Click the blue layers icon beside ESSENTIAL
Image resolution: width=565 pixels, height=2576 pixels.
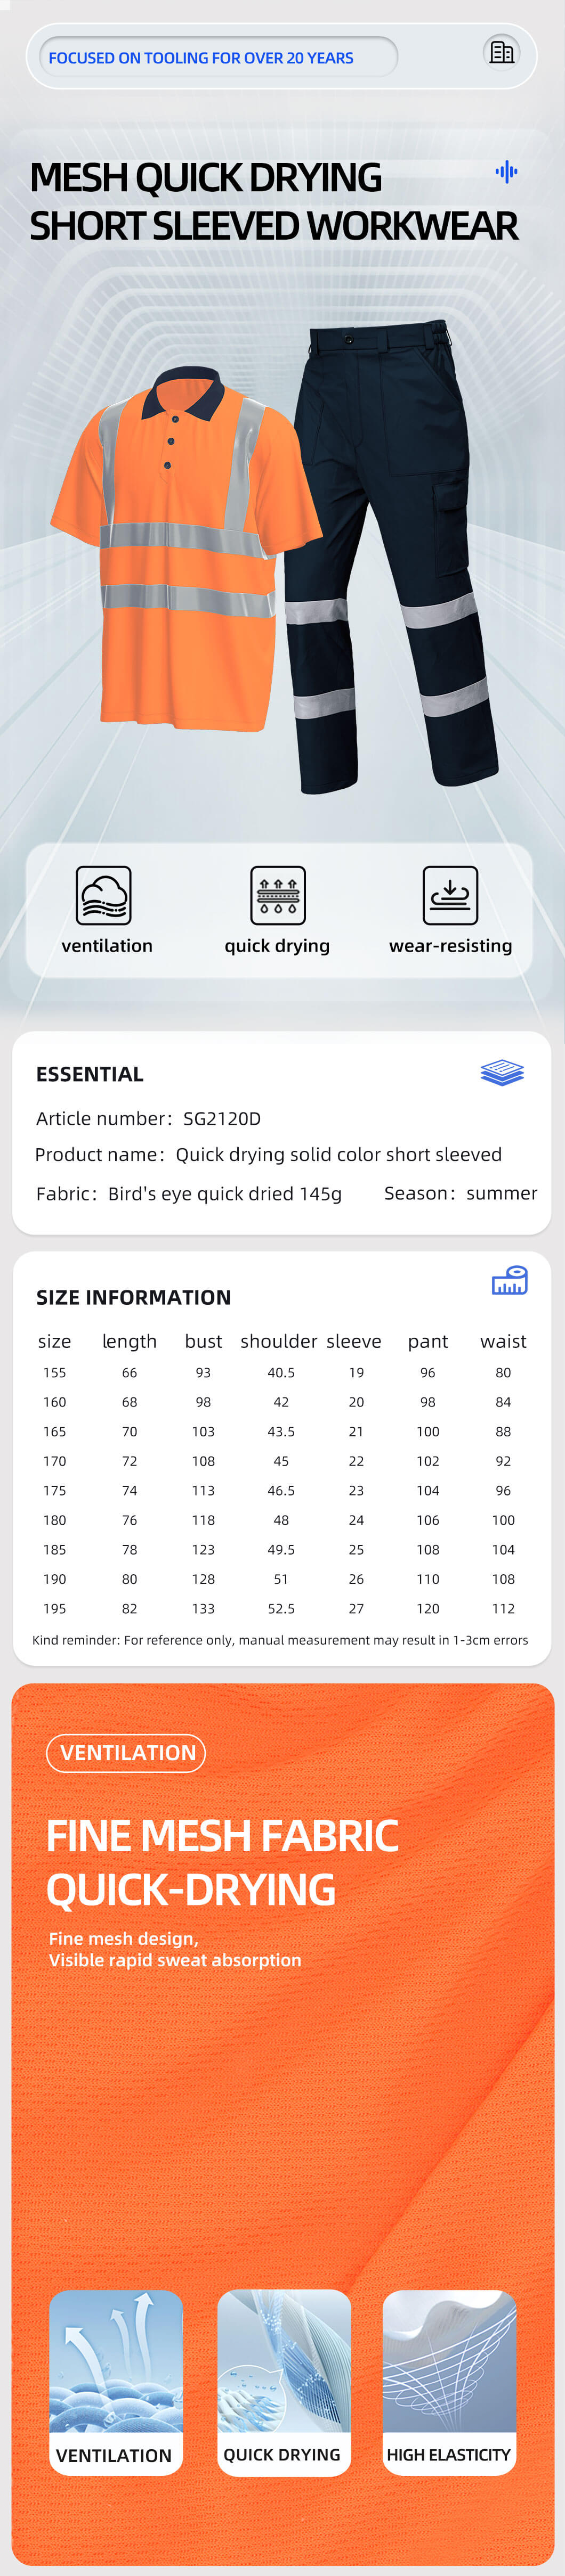point(502,1073)
